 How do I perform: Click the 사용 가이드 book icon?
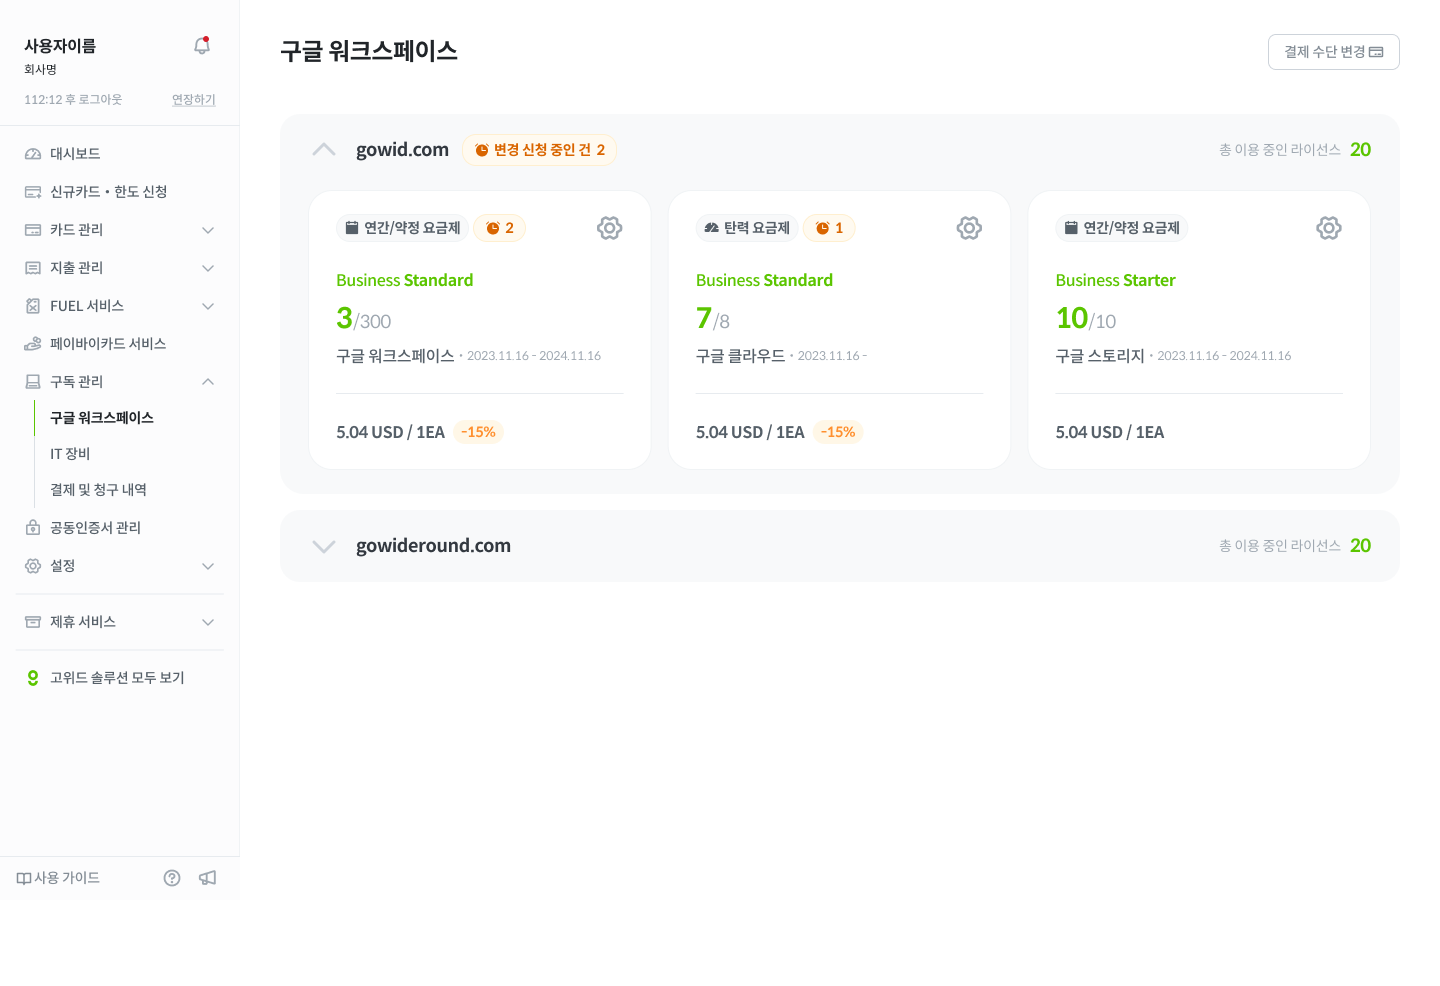(24, 879)
